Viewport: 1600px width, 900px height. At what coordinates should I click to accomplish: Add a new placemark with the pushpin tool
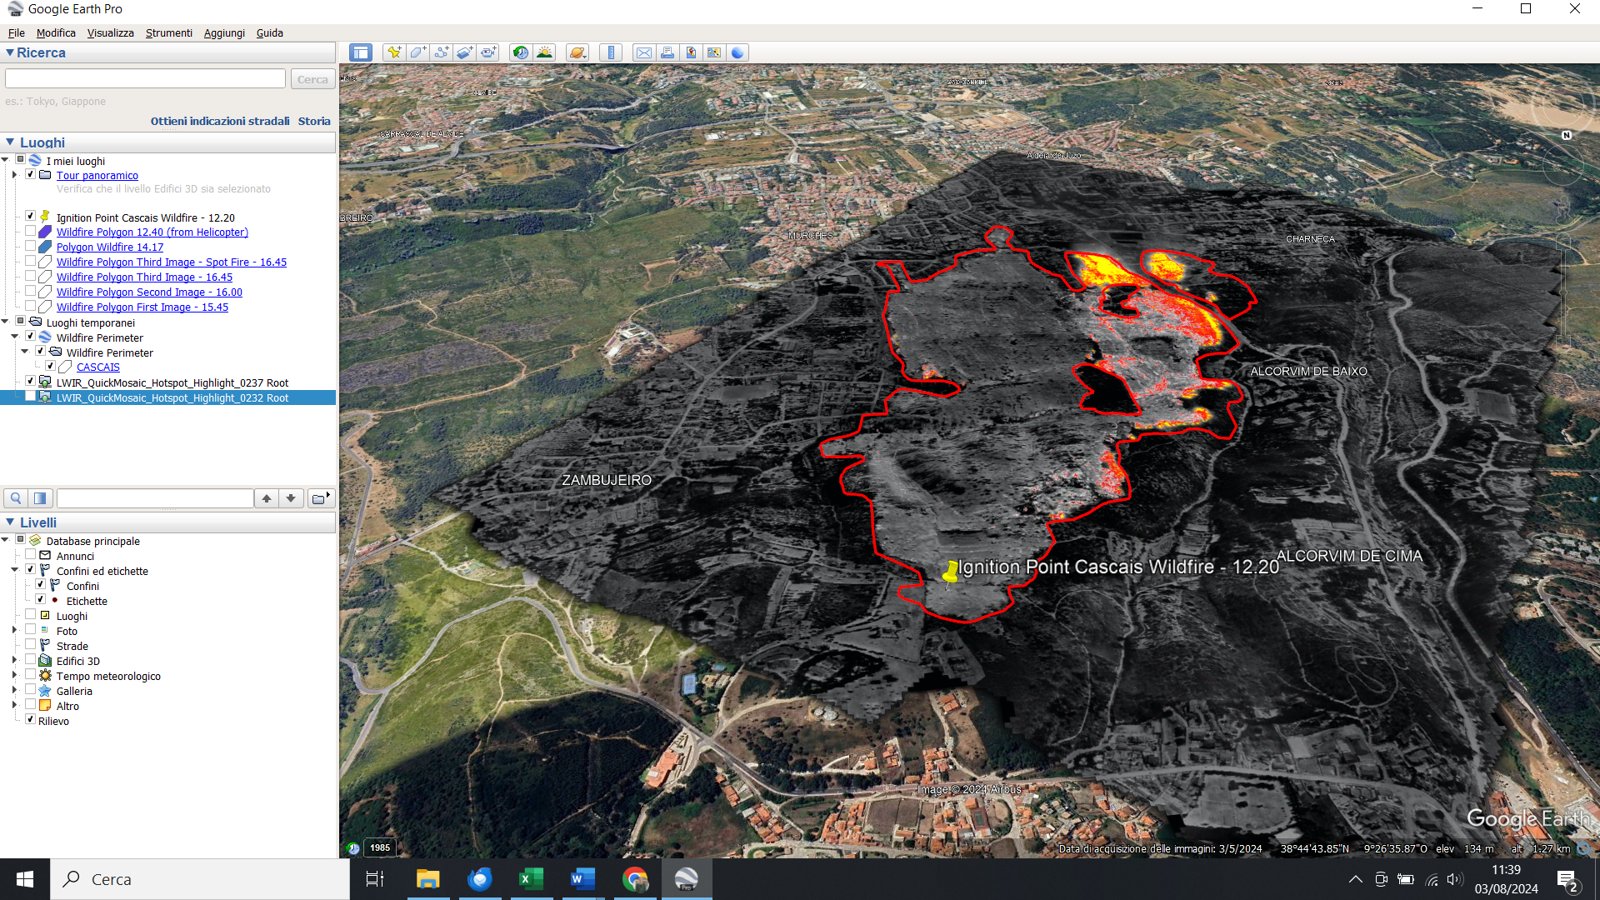click(394, 53)
